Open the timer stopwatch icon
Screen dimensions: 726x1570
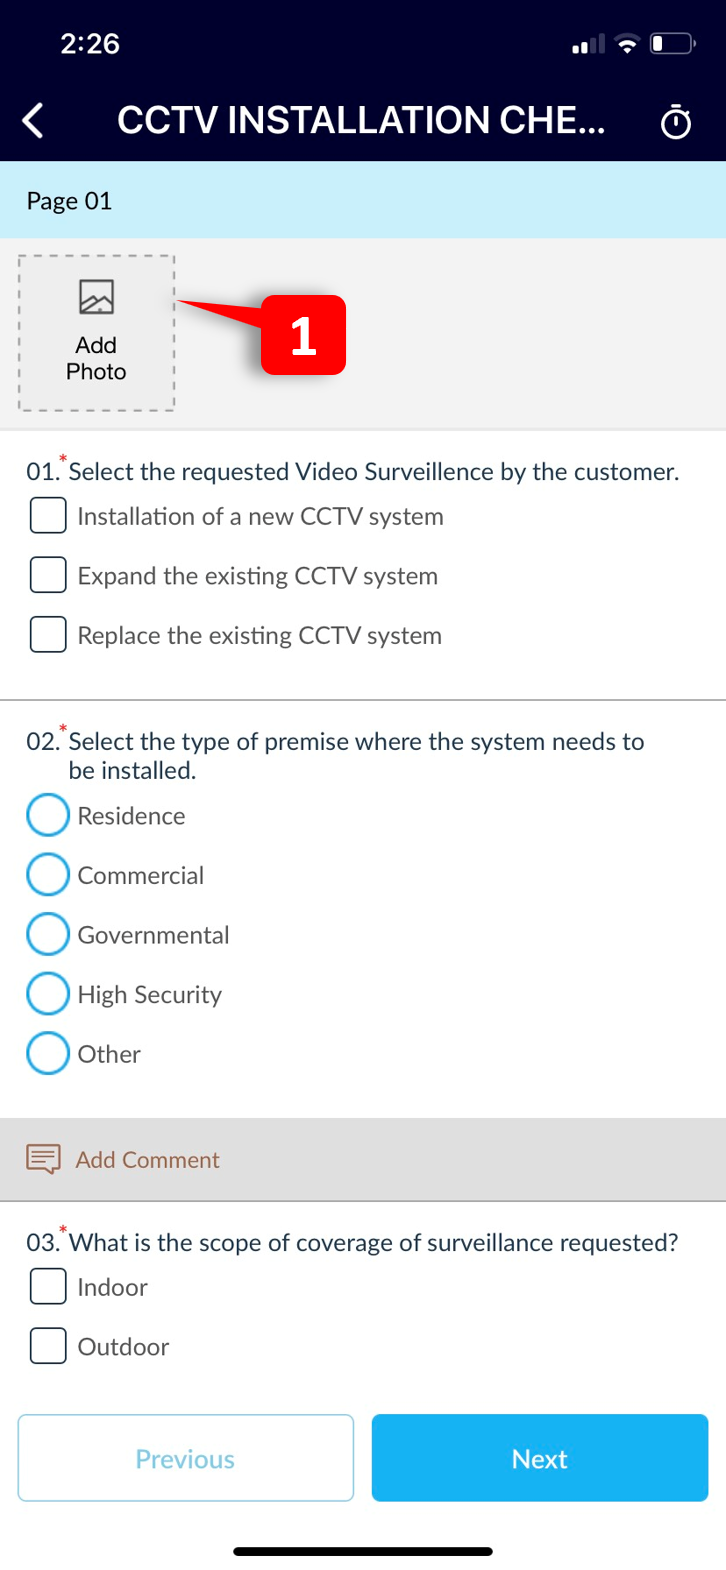676,122
